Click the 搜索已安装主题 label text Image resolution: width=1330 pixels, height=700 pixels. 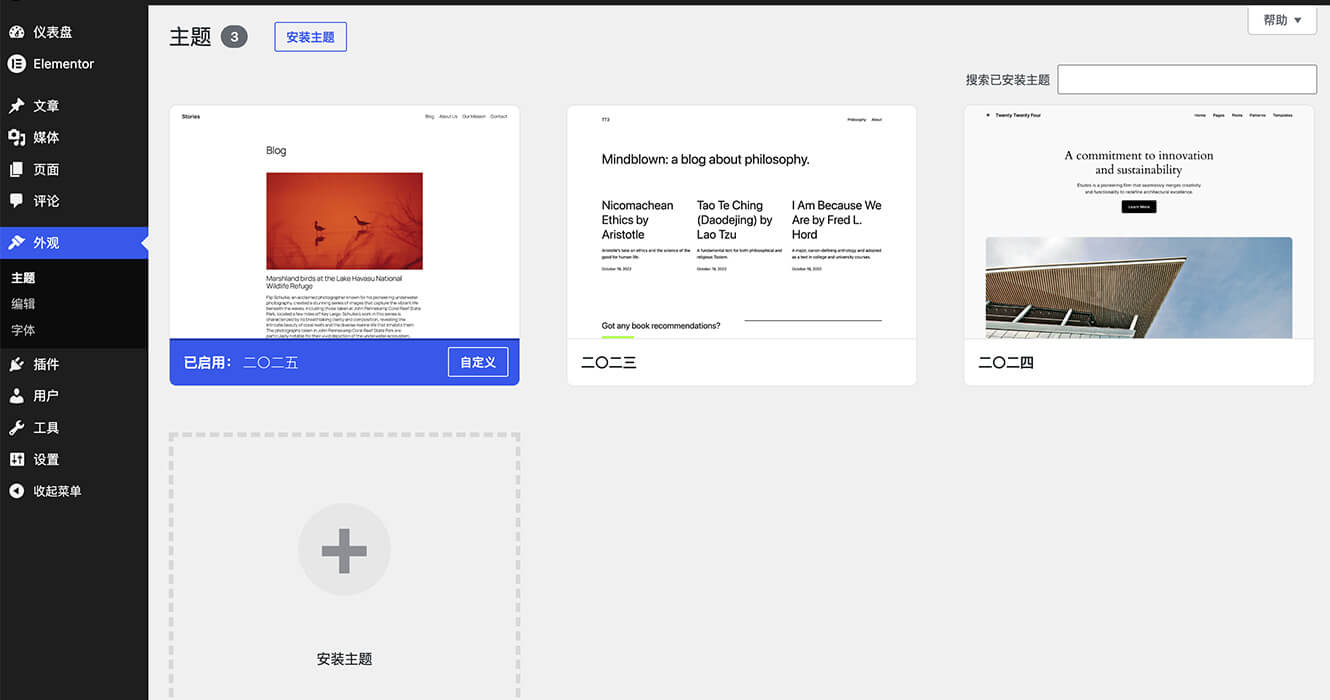click(x=1008, y=80)
